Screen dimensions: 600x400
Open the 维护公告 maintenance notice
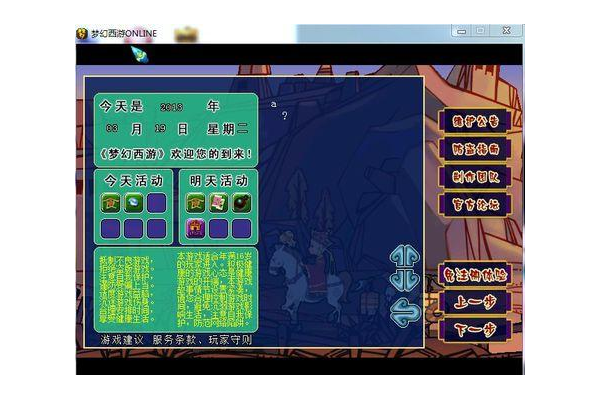point(476,121)
